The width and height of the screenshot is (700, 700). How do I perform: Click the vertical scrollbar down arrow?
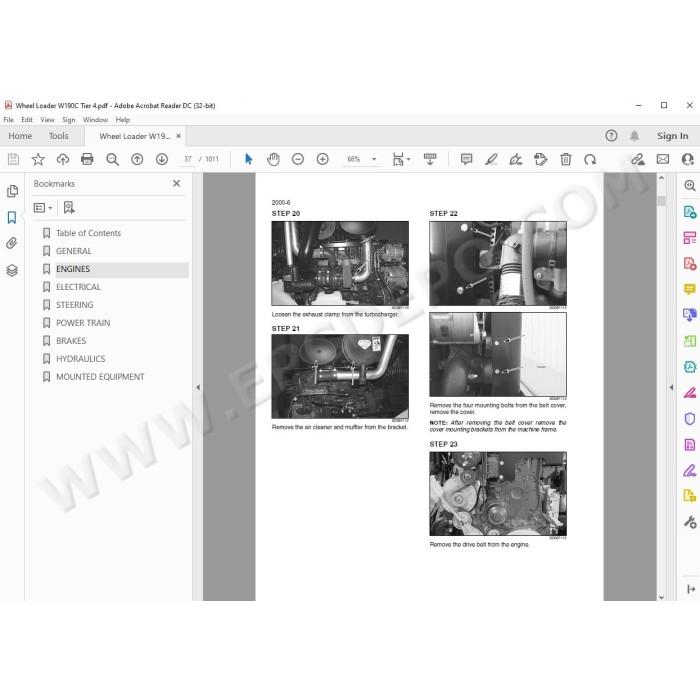click(x=662, y=597)
